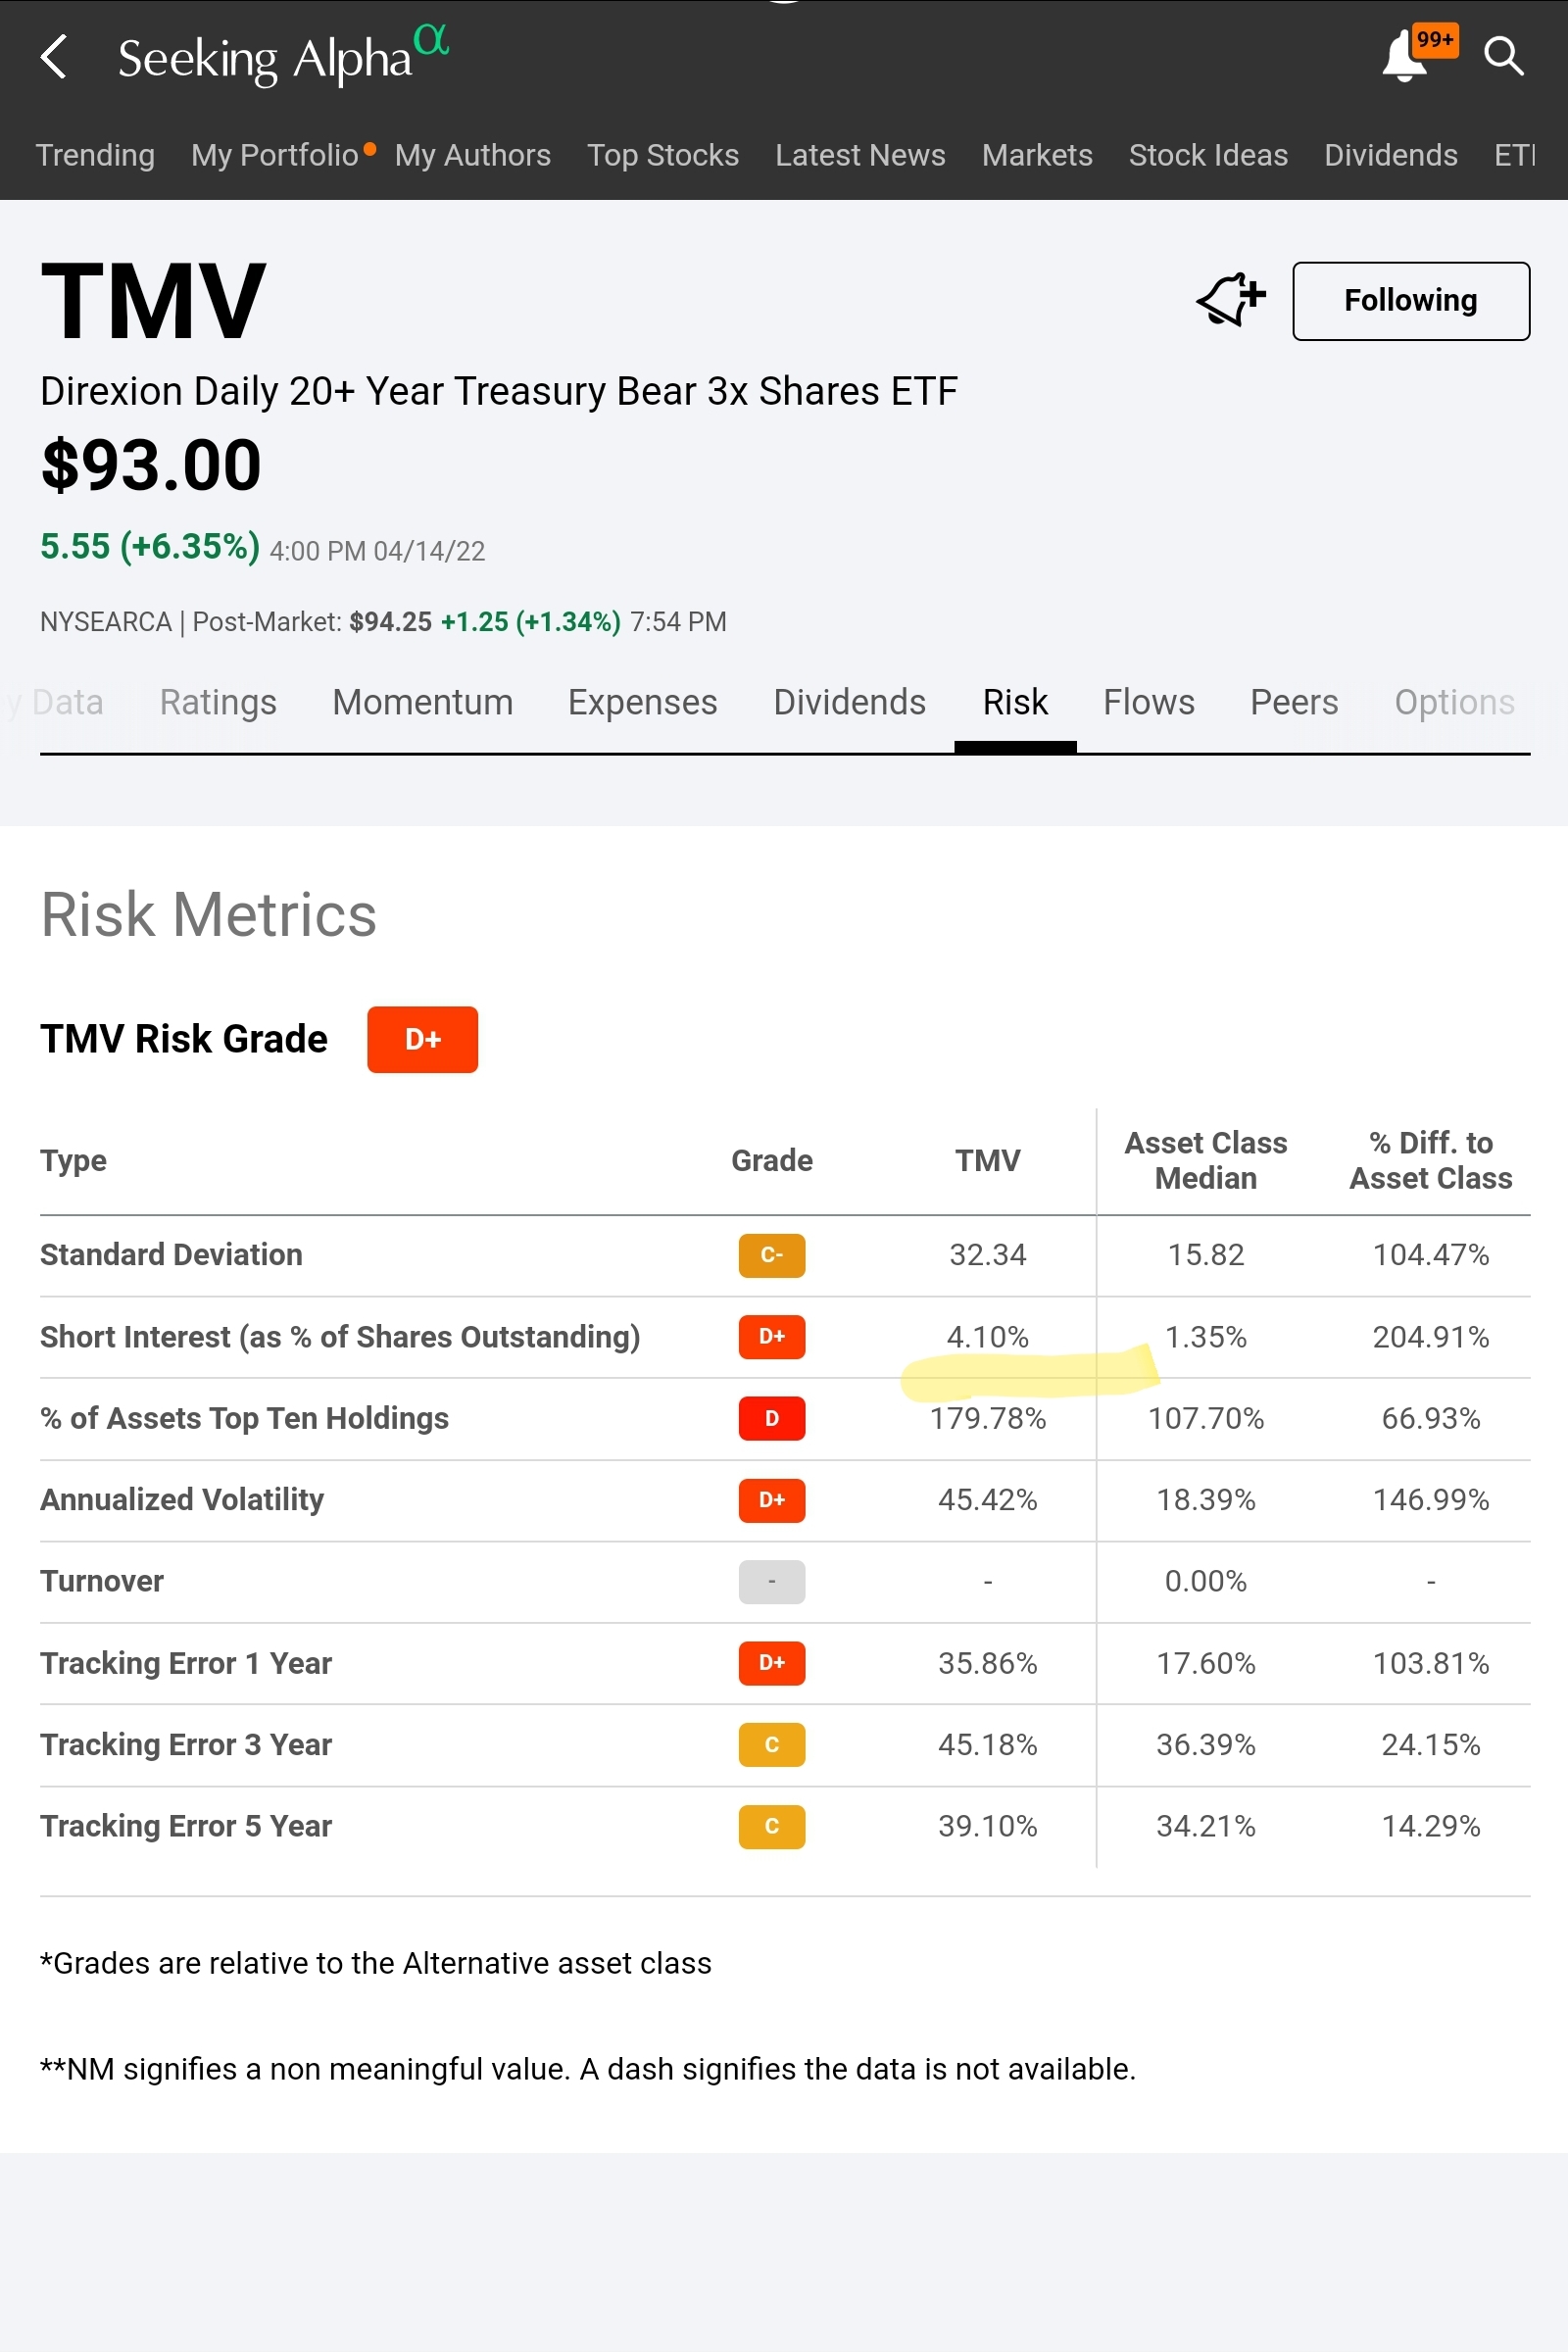Go to Latest News
This screenshot has width=1568, height=2352.
pos(860,155)
